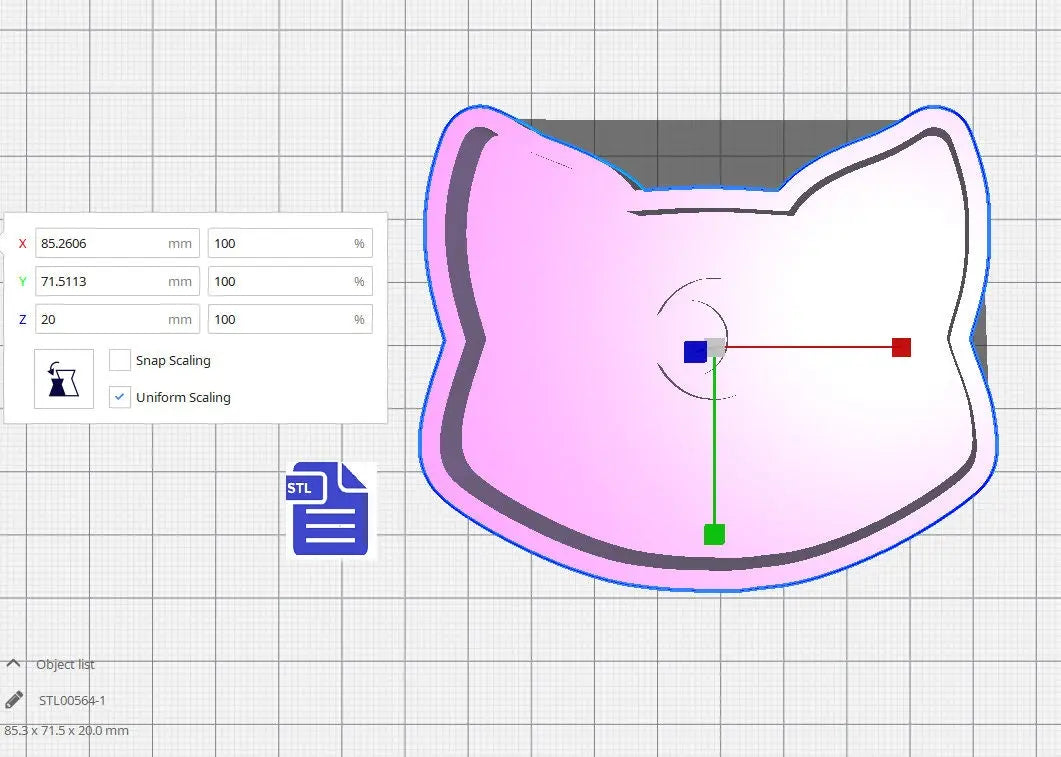Uncheck the Uniform Scaling checkbox

(120, 397)
